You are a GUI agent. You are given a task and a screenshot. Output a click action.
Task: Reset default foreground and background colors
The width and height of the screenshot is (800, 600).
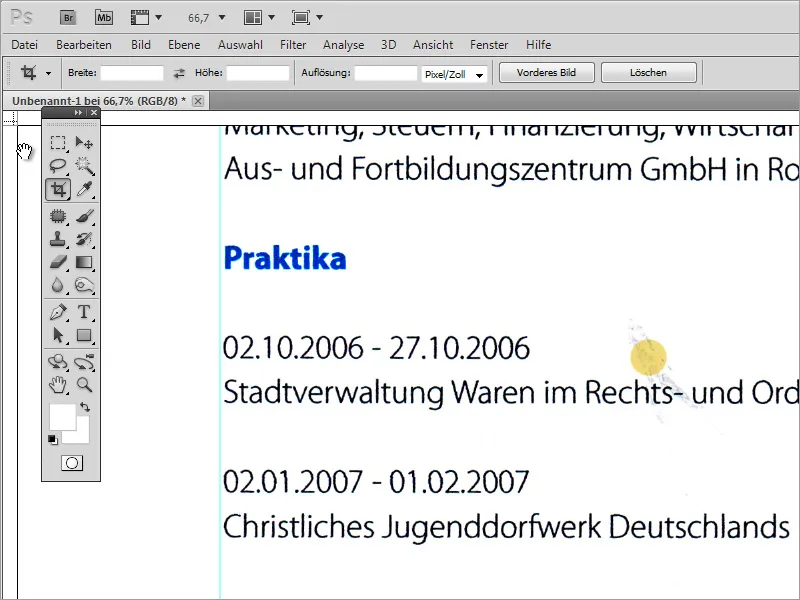click(x=53, y=440)
